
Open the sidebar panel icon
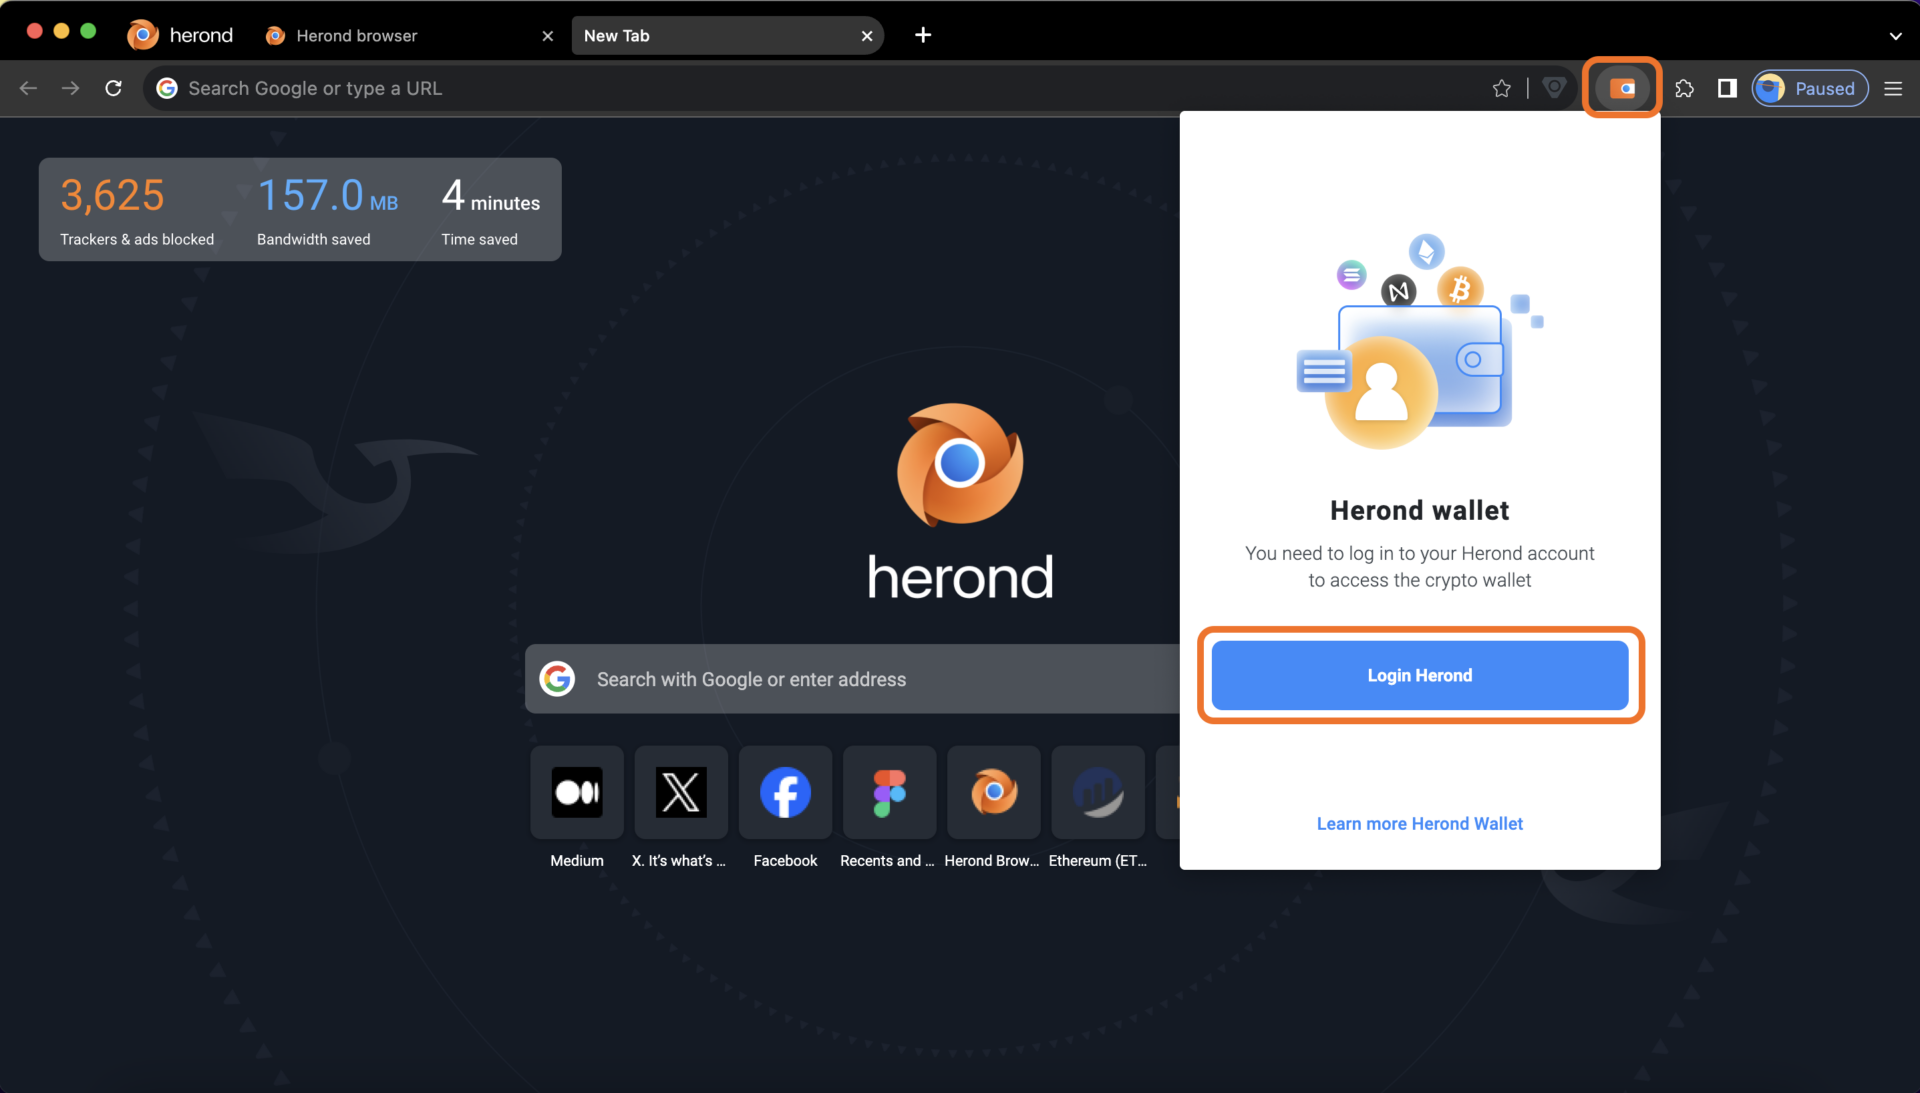click(1726, 88)
